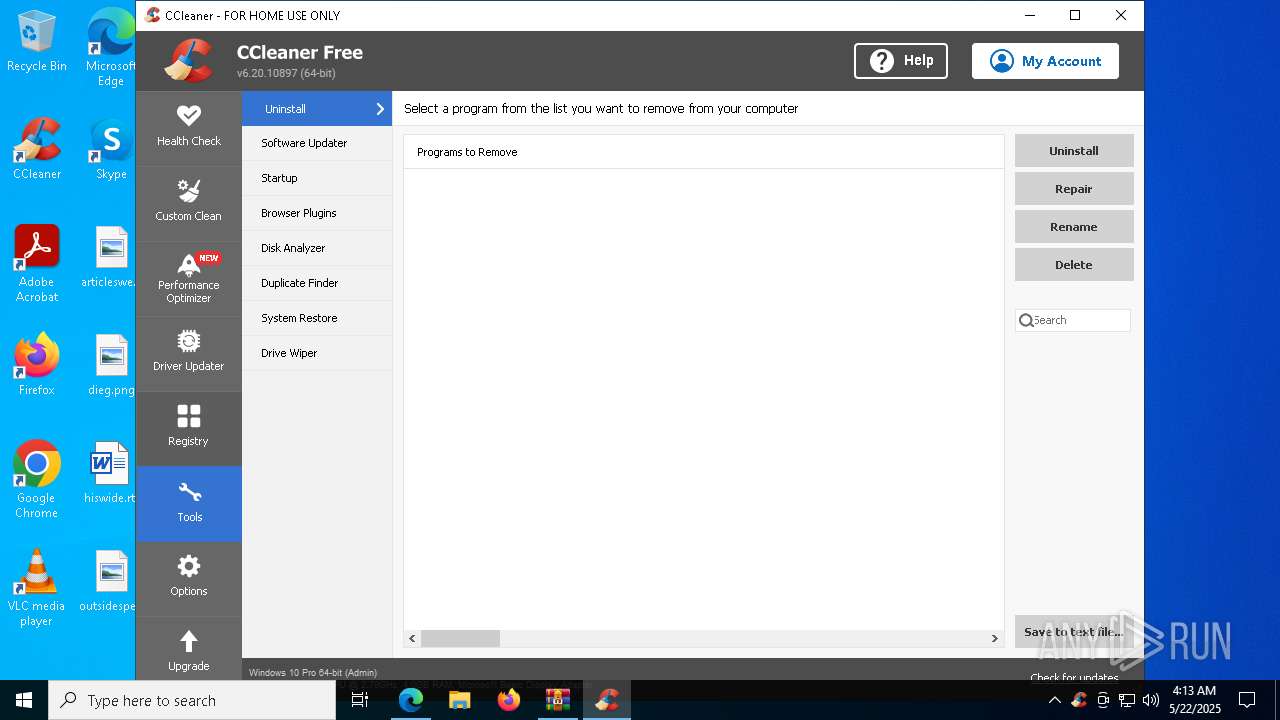The width and height of the screenshot is (1280, 720).
Task: Open the network icon in tray
Action: click(1127, 700)
